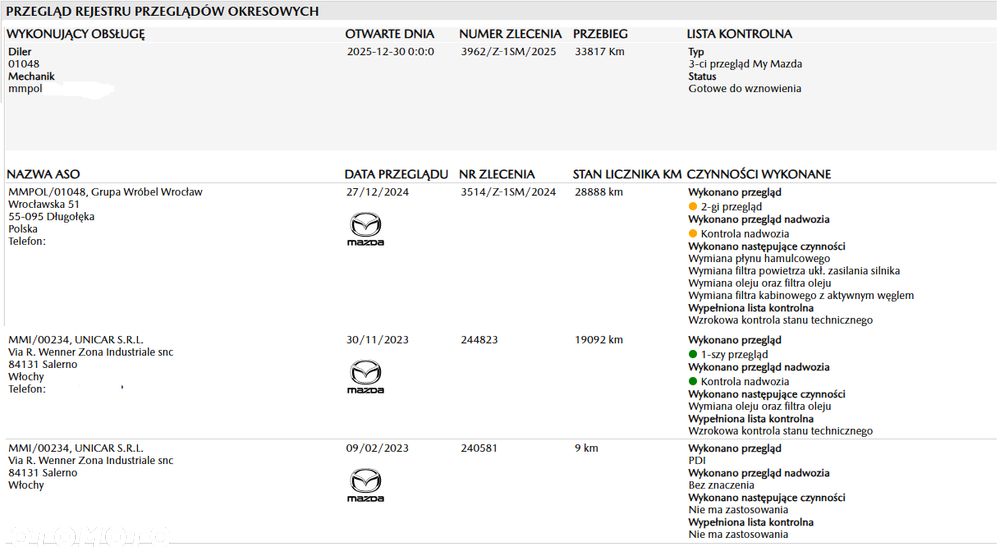Click the PDI inspection type text
Viewport: 1000px width, 557px height.
point(697,461)
